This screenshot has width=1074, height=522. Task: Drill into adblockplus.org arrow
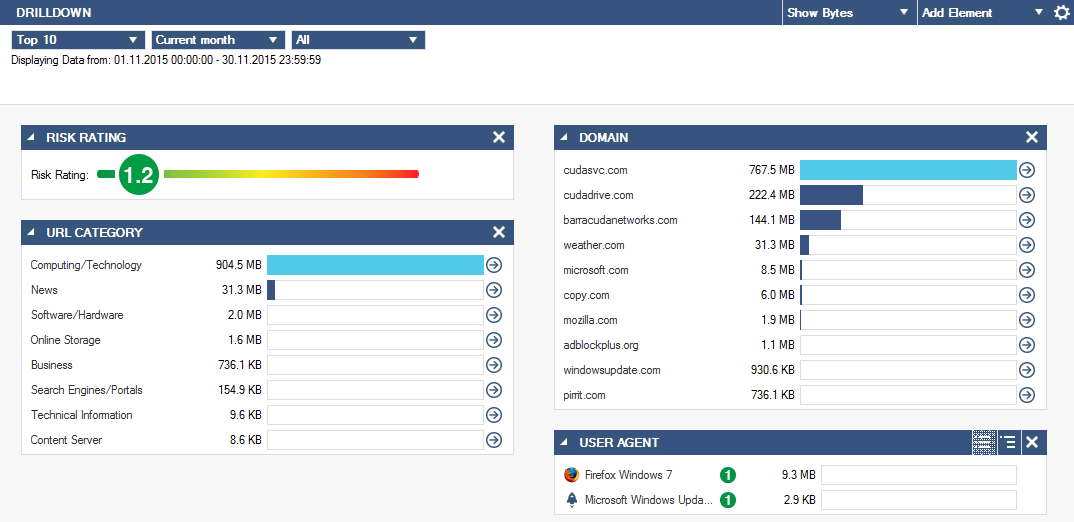point(1026,345)
